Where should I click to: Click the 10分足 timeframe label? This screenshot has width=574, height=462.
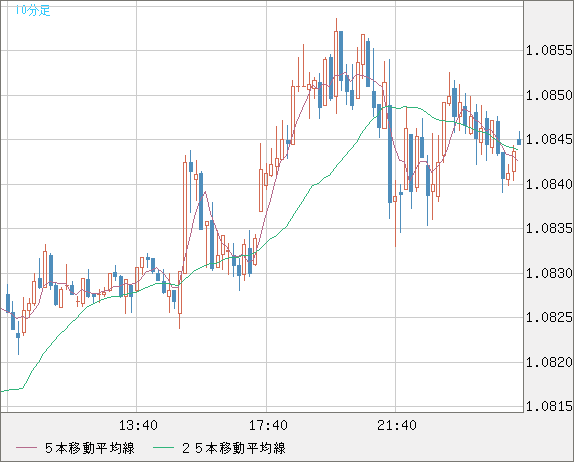pyautogui.click(x=33, y=10)
